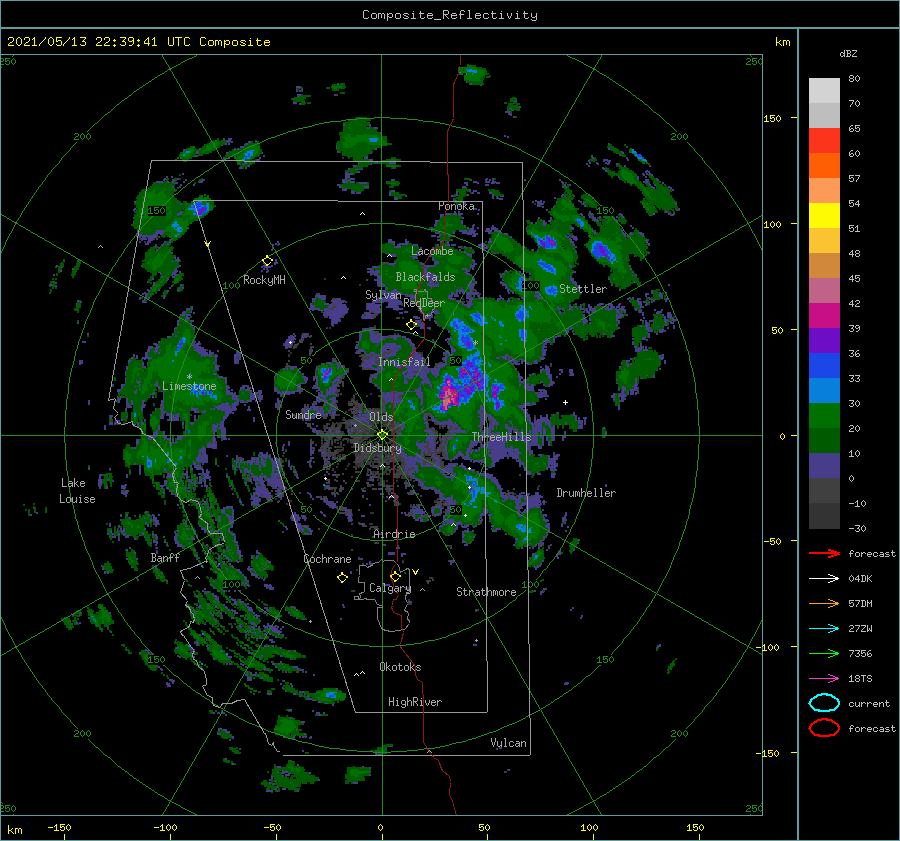Select the purple 36–39 dBZ legend swatch

(x=824, y=341)
